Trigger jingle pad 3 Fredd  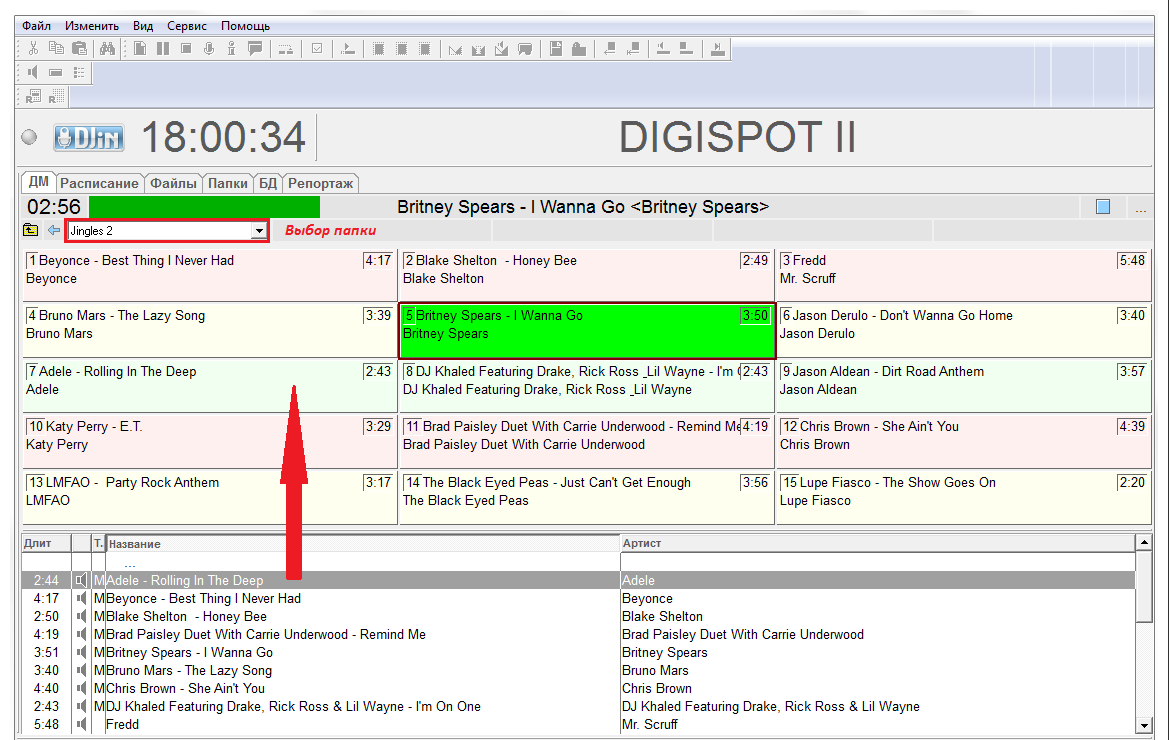(x=964, y=275)
